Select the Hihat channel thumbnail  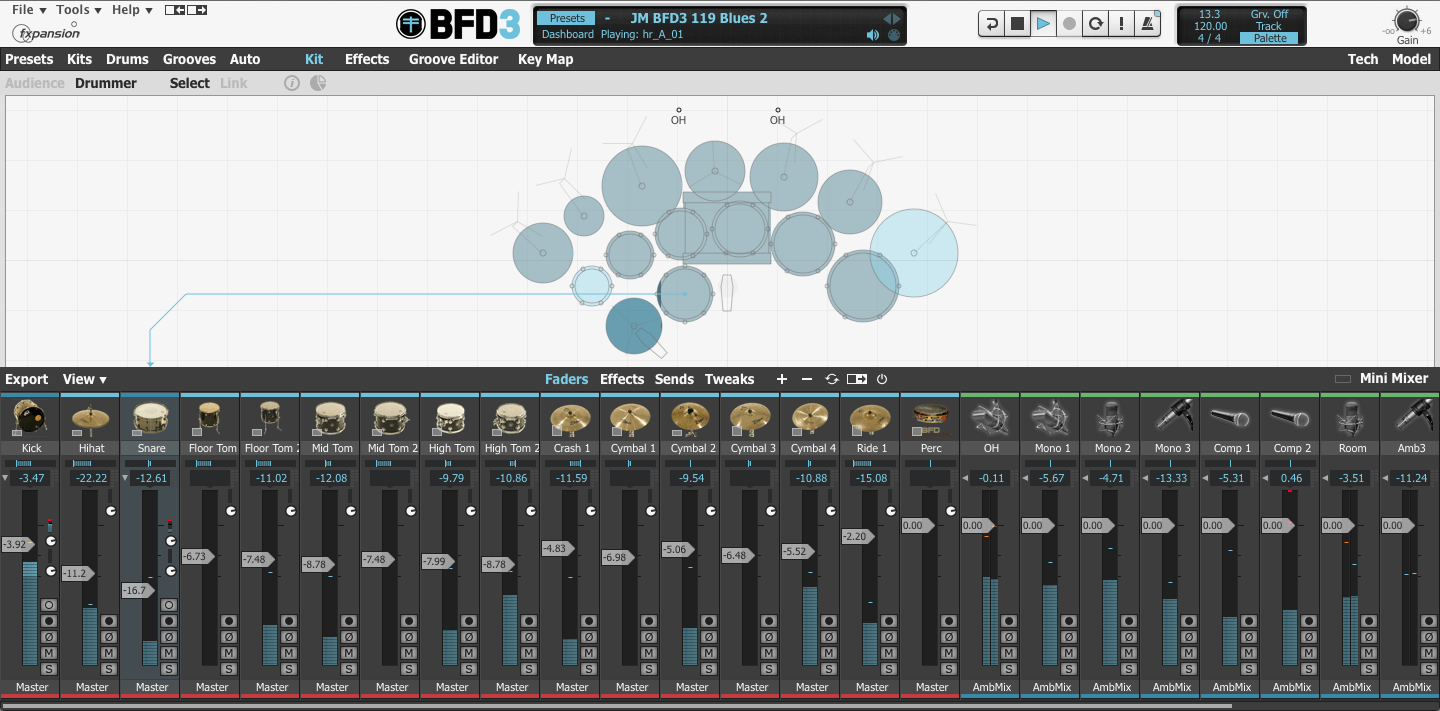pos(90,417)
